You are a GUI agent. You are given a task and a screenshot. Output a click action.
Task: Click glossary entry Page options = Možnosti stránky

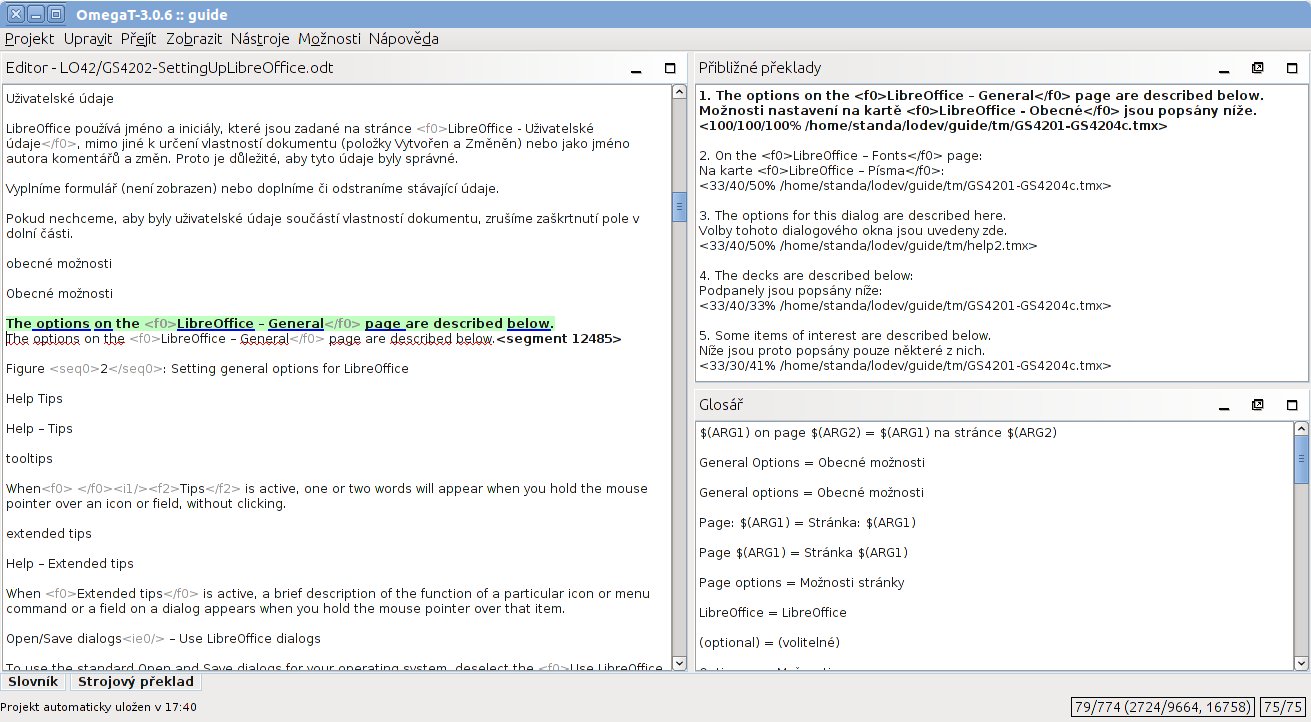point(803,582)
